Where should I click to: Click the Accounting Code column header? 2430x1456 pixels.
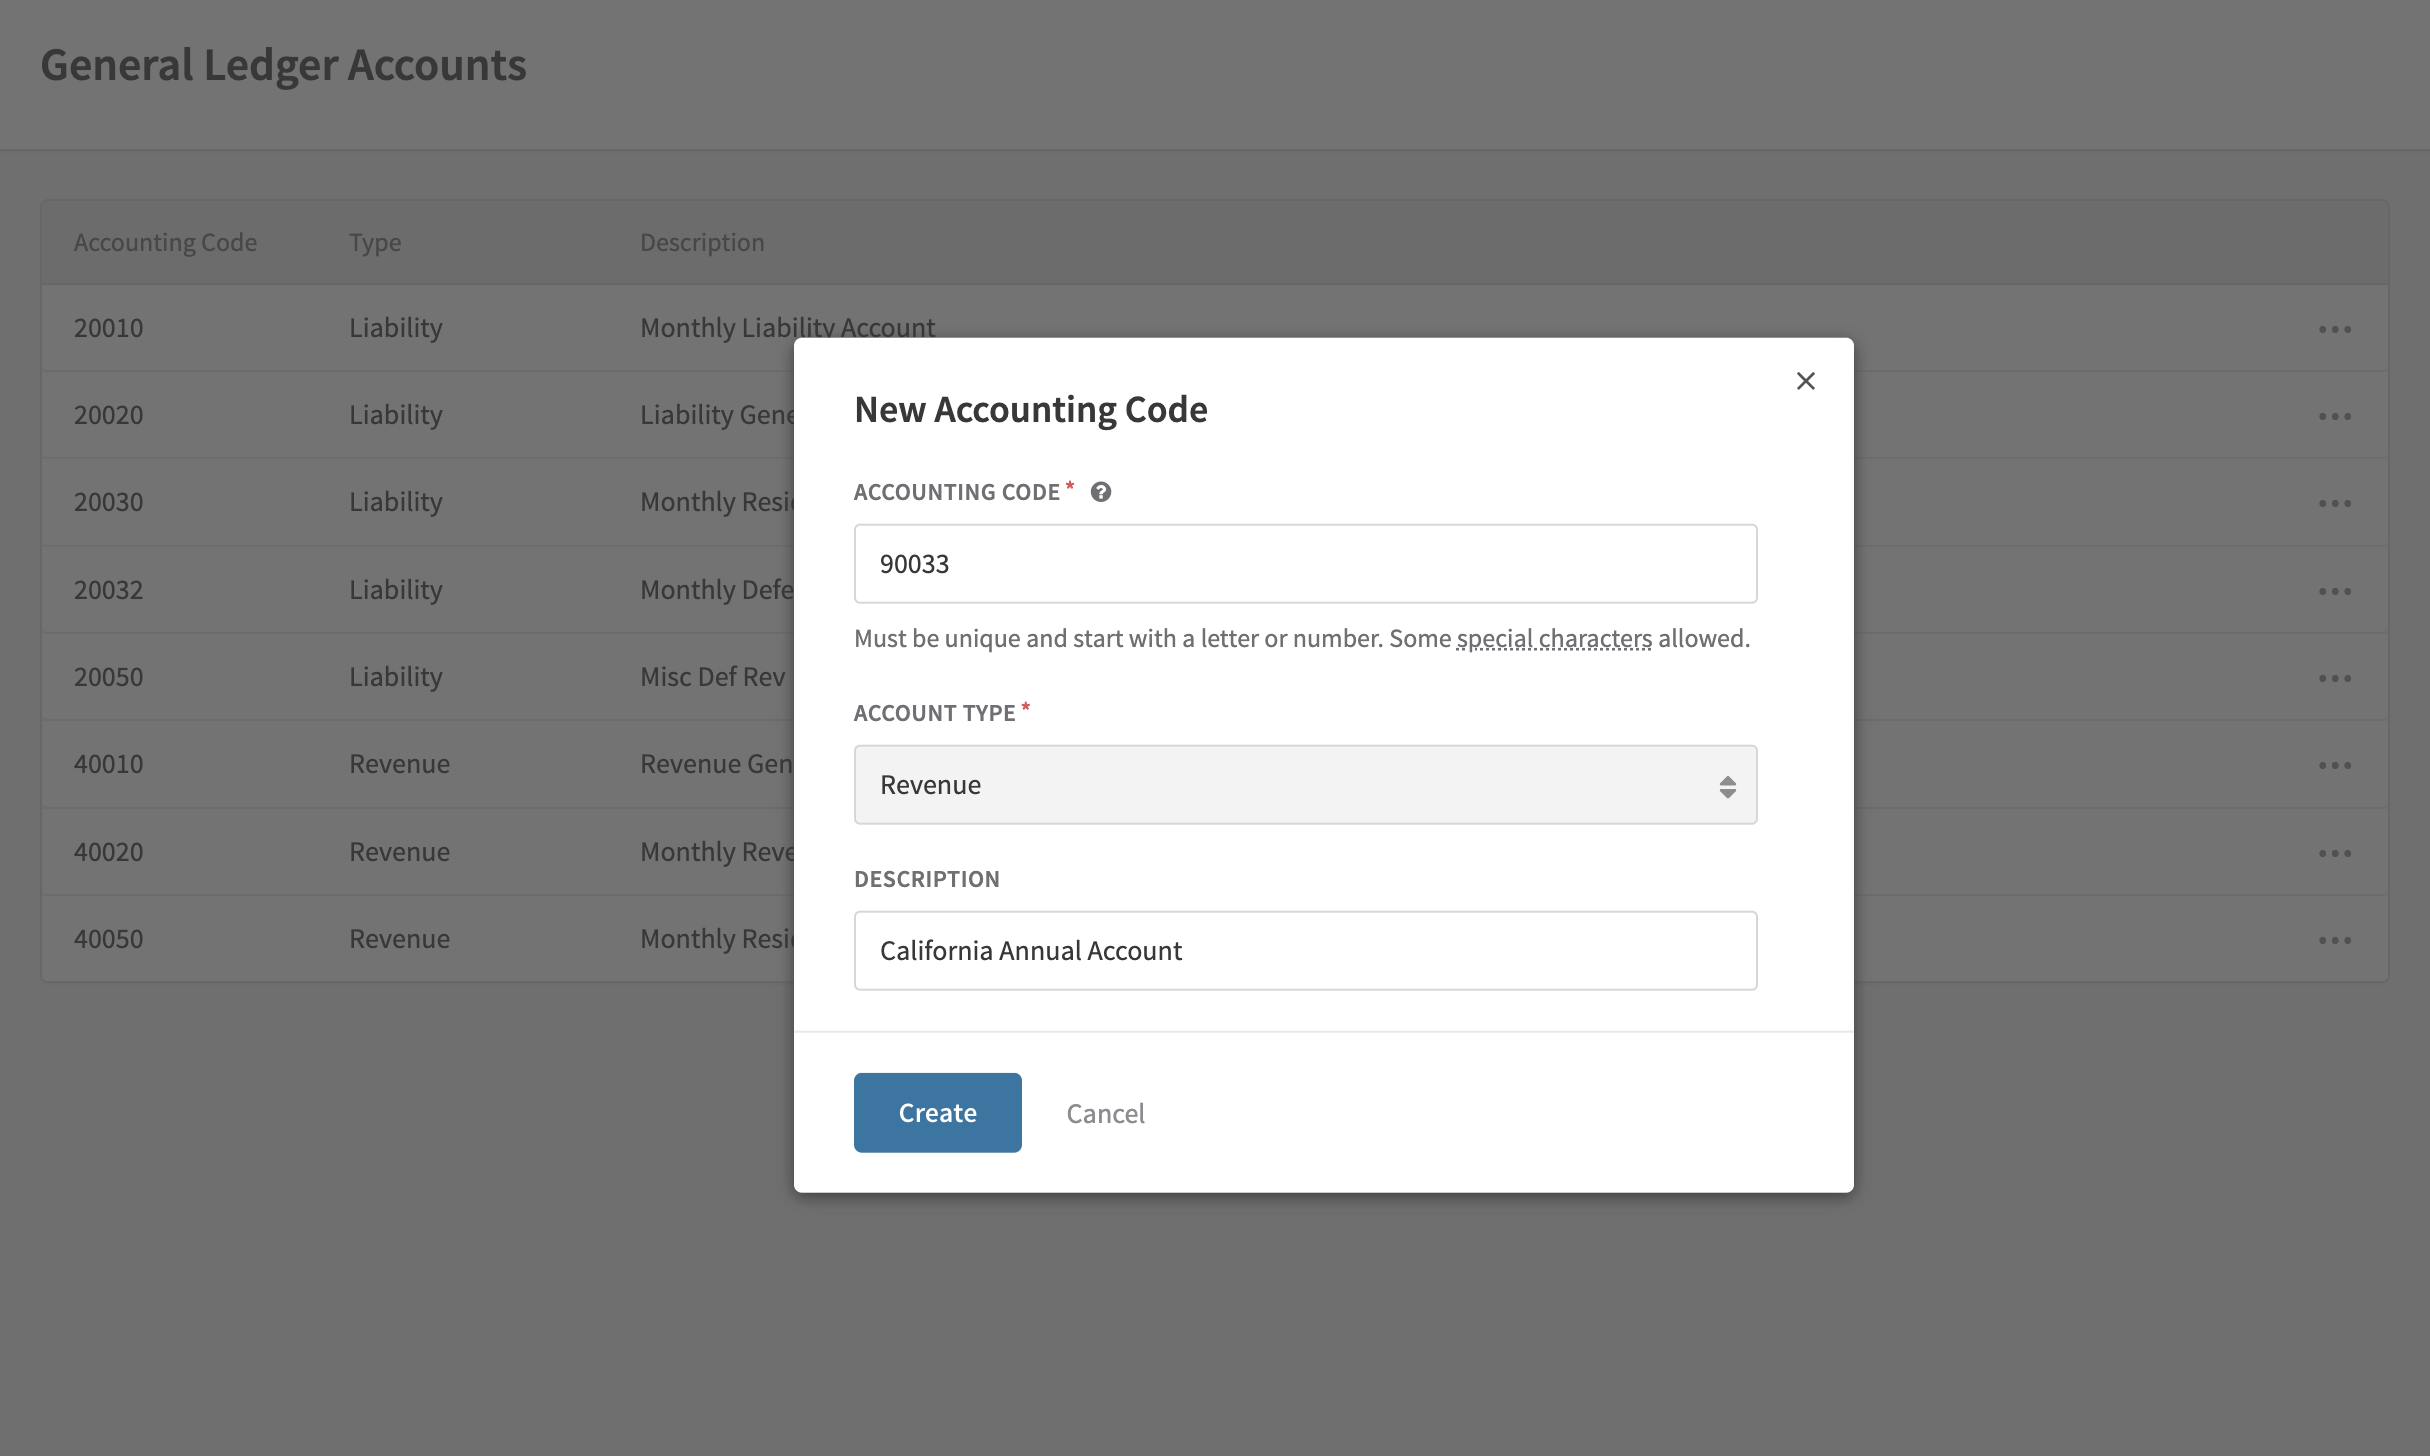pos(165,242)
